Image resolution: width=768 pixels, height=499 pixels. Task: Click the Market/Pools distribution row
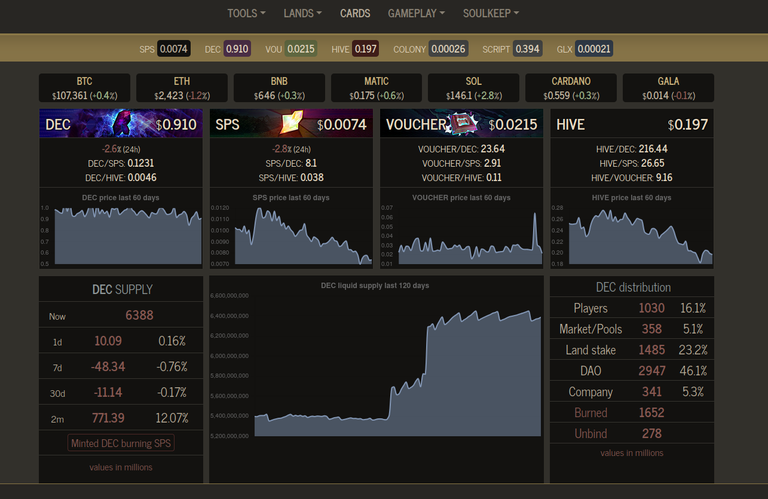coord(632,329)
